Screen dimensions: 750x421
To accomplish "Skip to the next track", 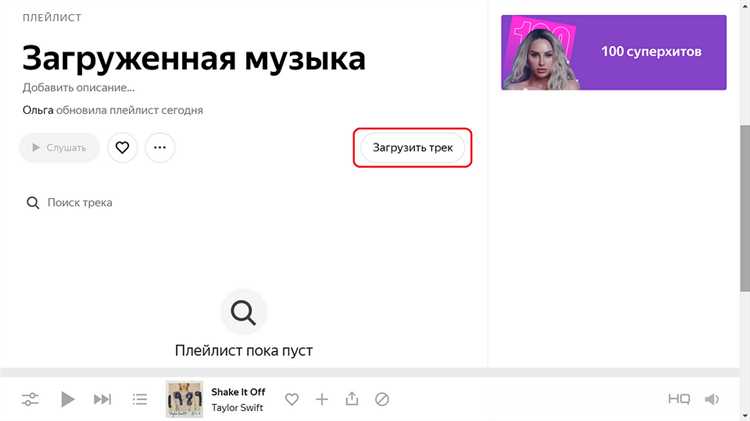I will pyautogui.click(x=102, y=399).
